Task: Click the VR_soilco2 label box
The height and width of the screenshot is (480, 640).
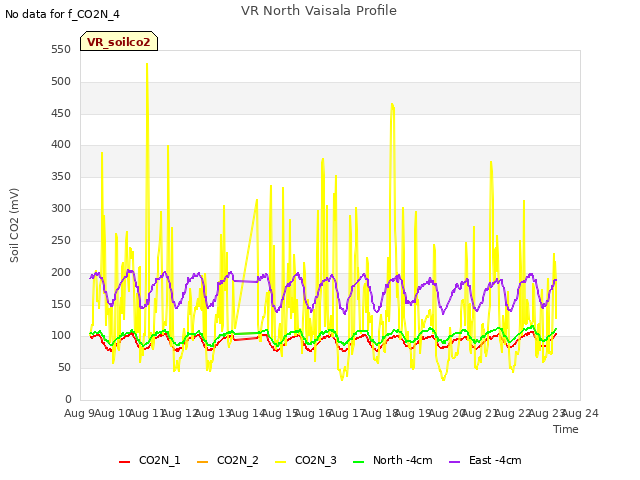Action: point(119,41)
